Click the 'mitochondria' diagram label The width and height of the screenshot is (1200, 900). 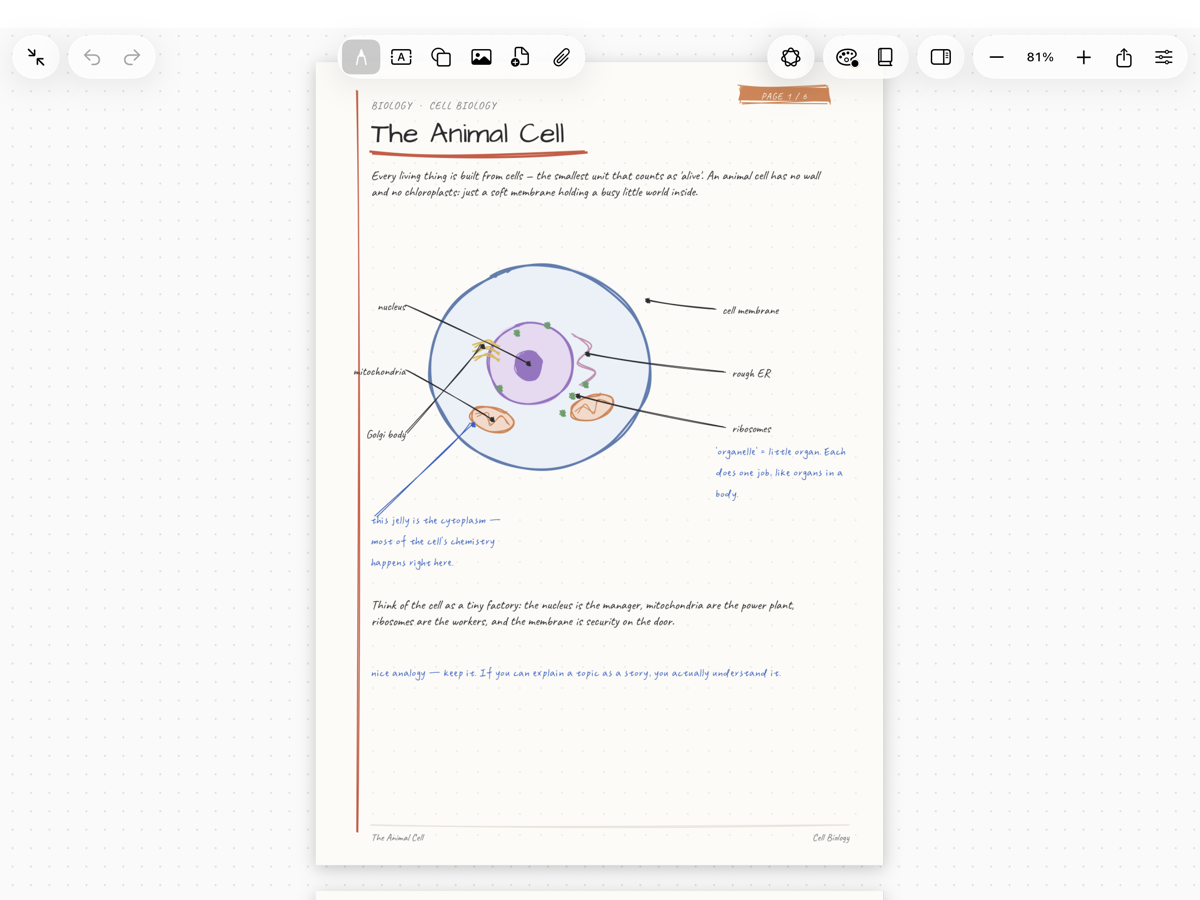tap(380, 372)
